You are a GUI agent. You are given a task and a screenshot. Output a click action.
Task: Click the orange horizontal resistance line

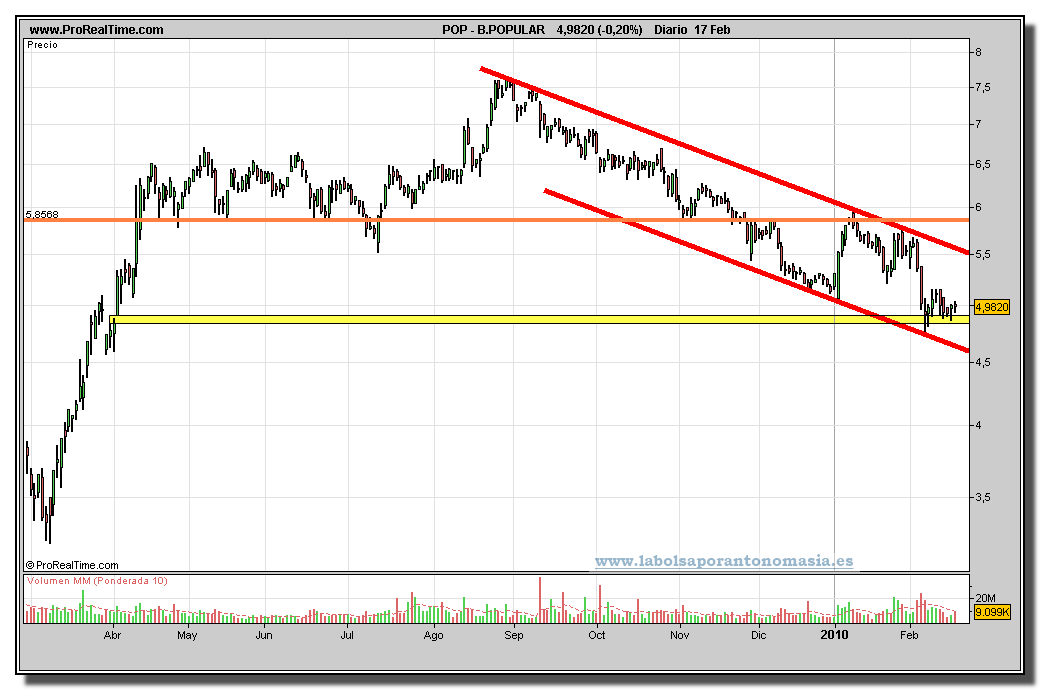point(496,220)
